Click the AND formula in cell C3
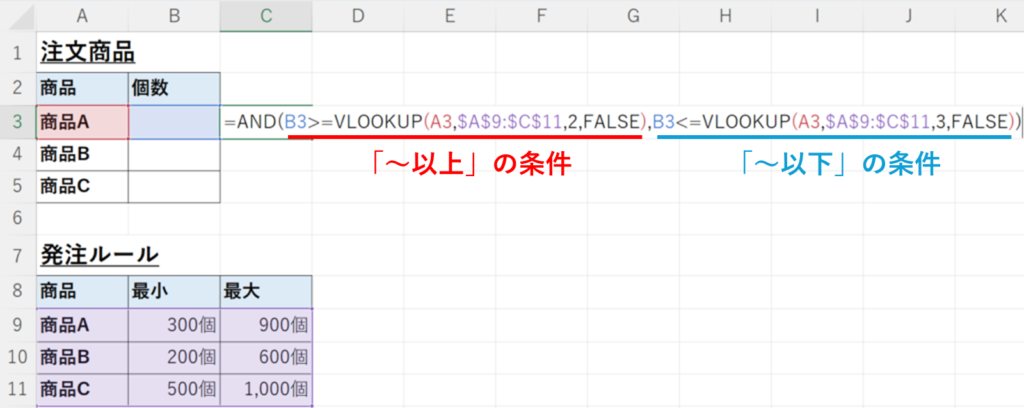This screenshot has height=408, width=1024. point(622,121)
